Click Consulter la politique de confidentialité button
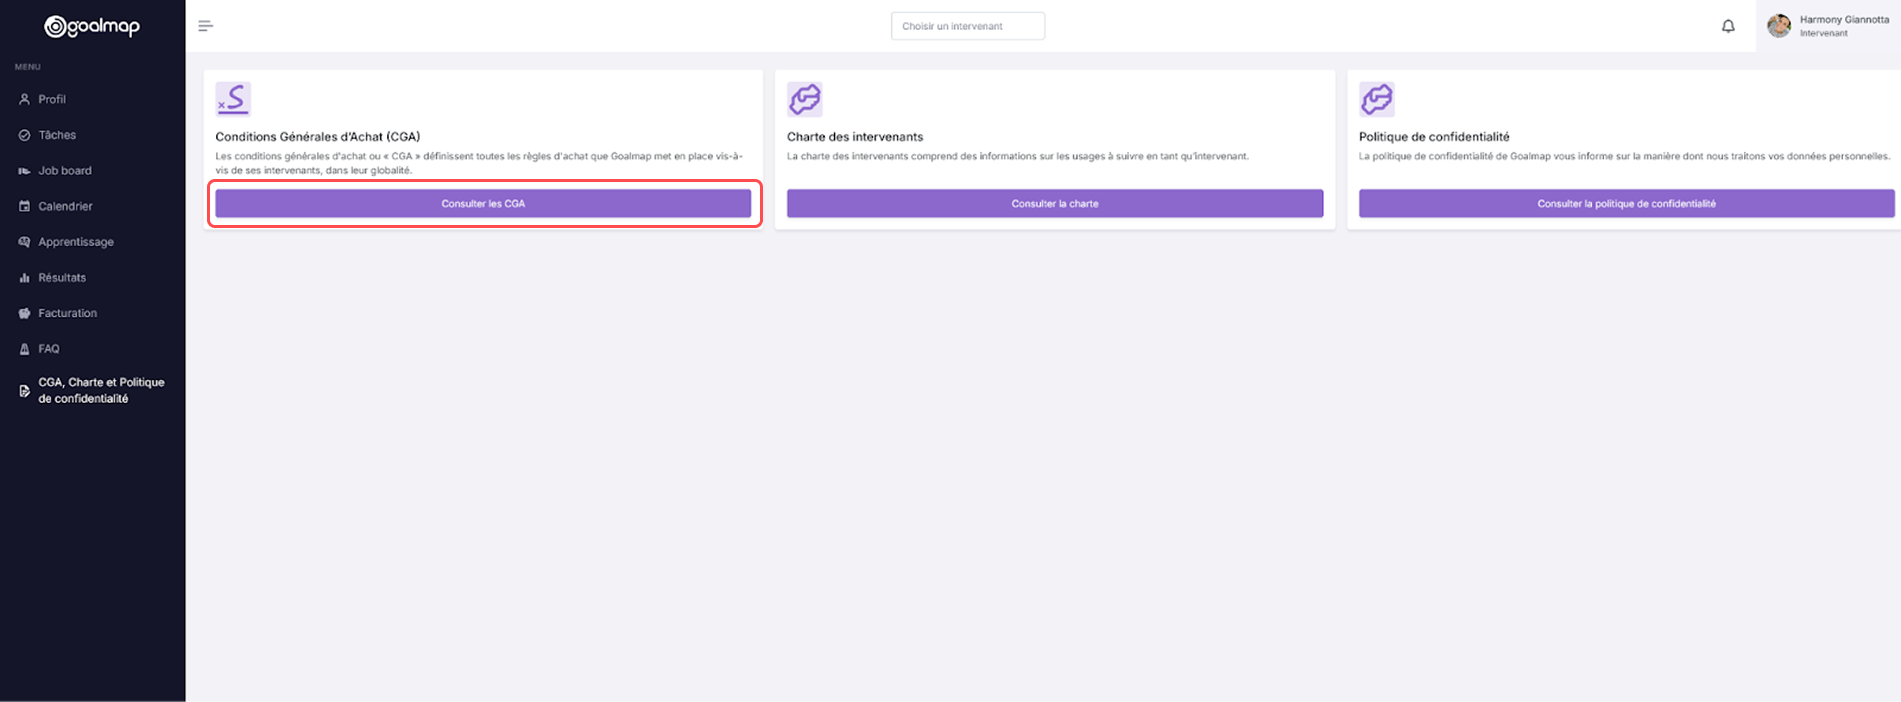Image resolution: width=1901 pixels, height=702 pixels. (x=1626, y=203)
